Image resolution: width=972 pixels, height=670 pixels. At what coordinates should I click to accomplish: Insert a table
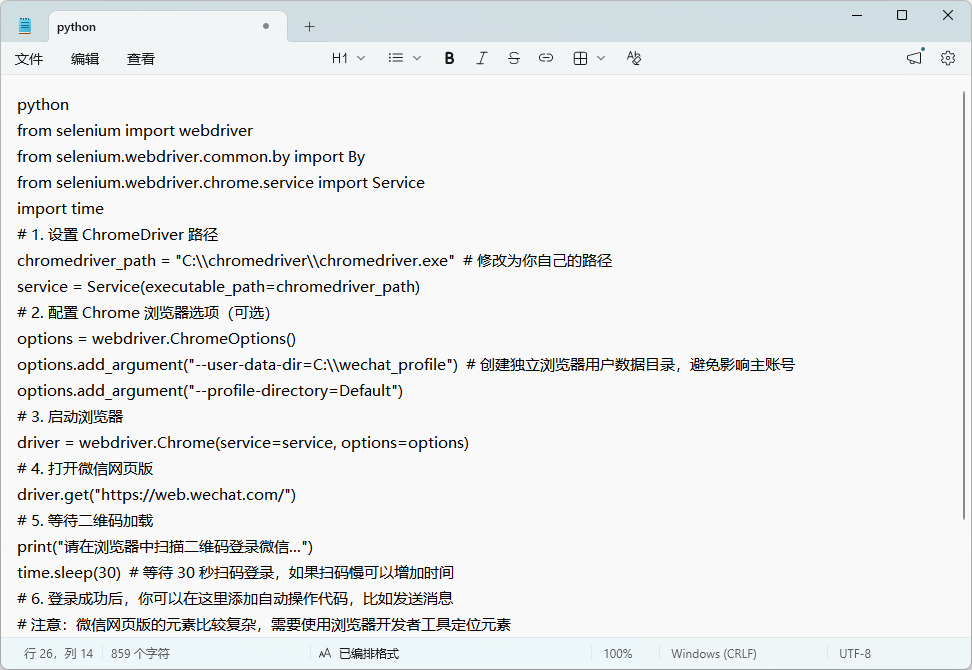tap(580, 58)
